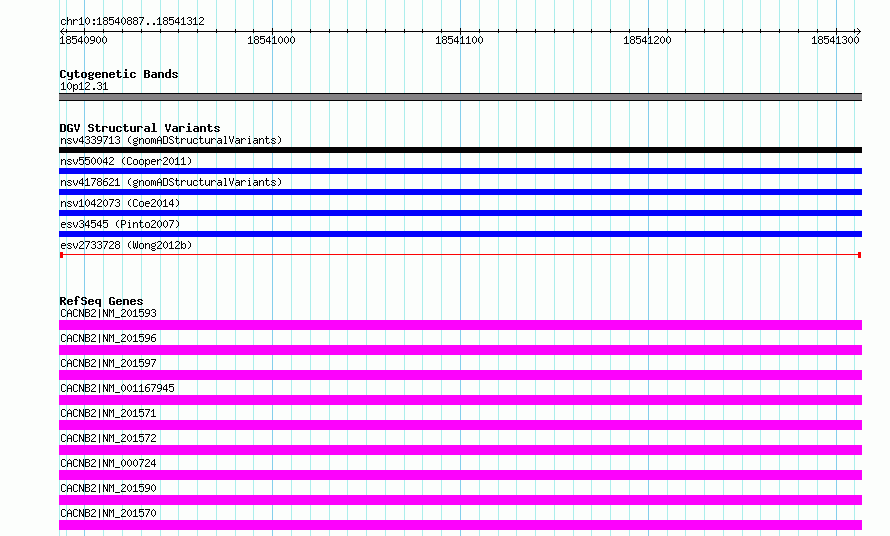
Task: Open variant nsv4339713 label
Action: click(x=171, y=140)
